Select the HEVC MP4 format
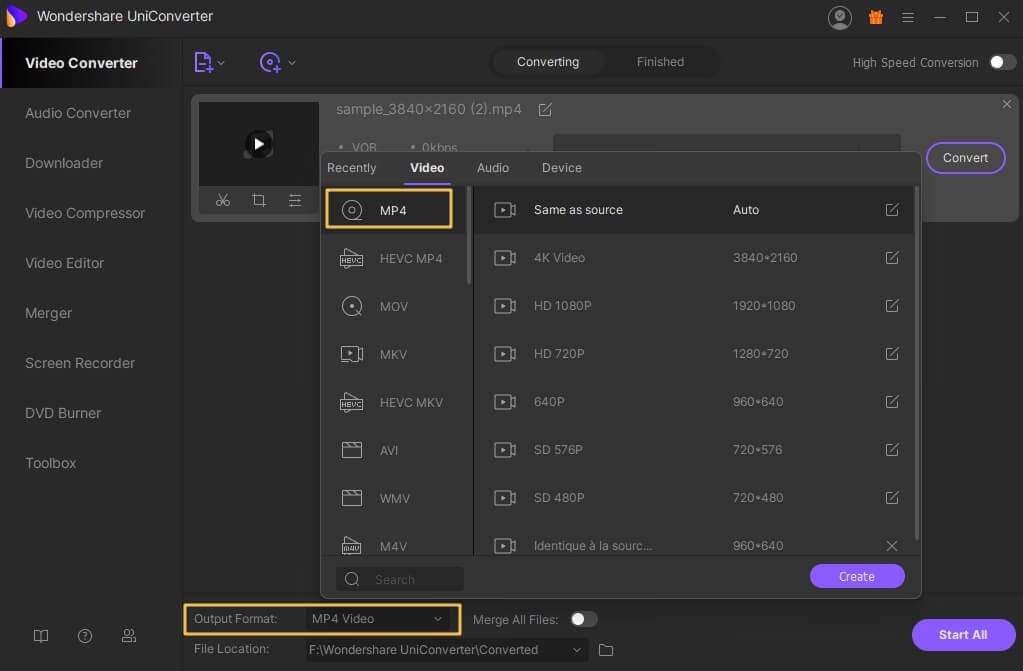 395,258
